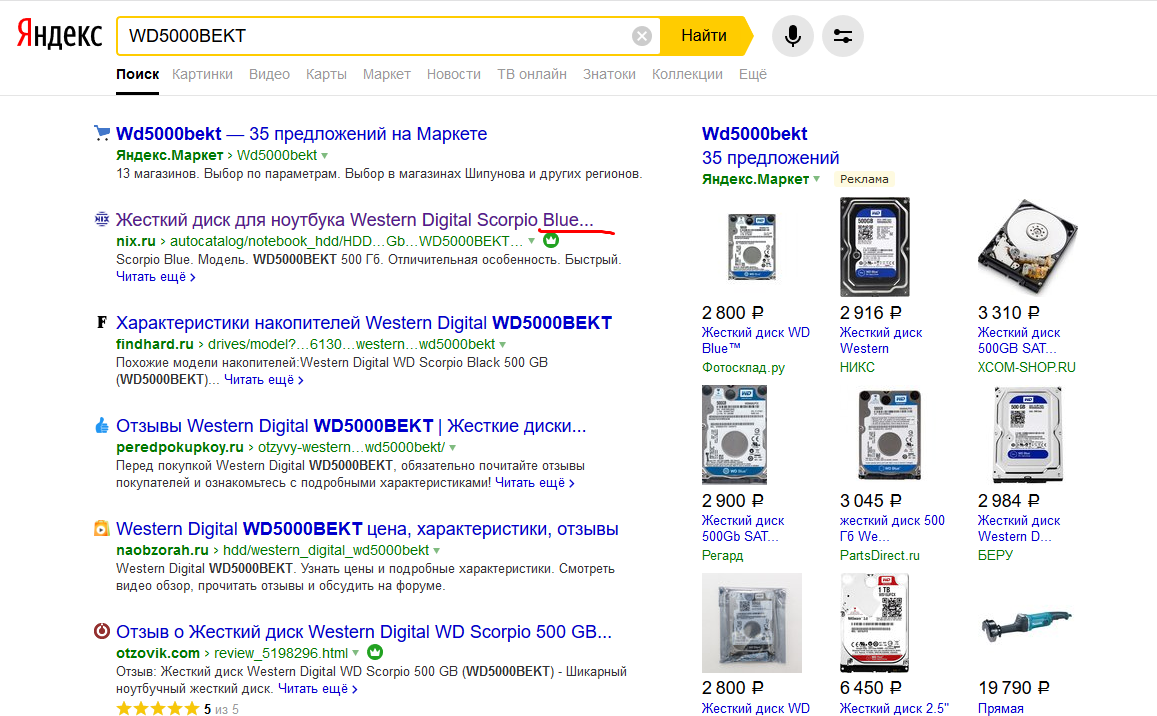
Task: Click Читать ещё in otzovik.com snippet
Action: point(317,689)
